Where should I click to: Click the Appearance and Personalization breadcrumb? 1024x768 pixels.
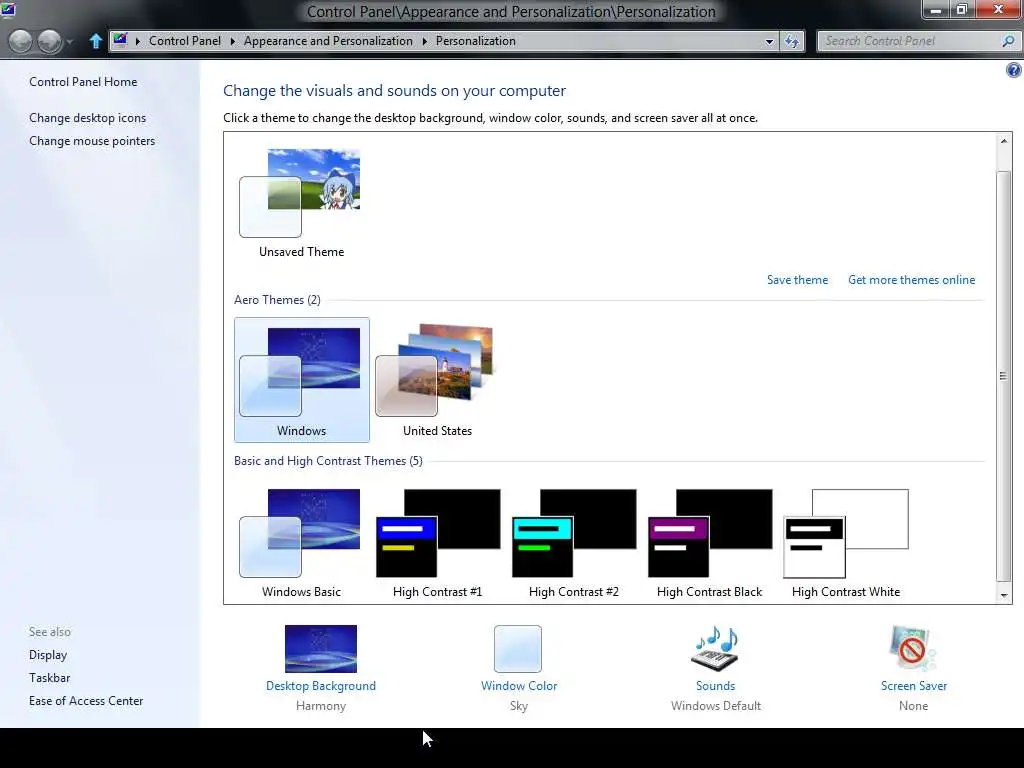pyautogui.click(x=328, y=40)
